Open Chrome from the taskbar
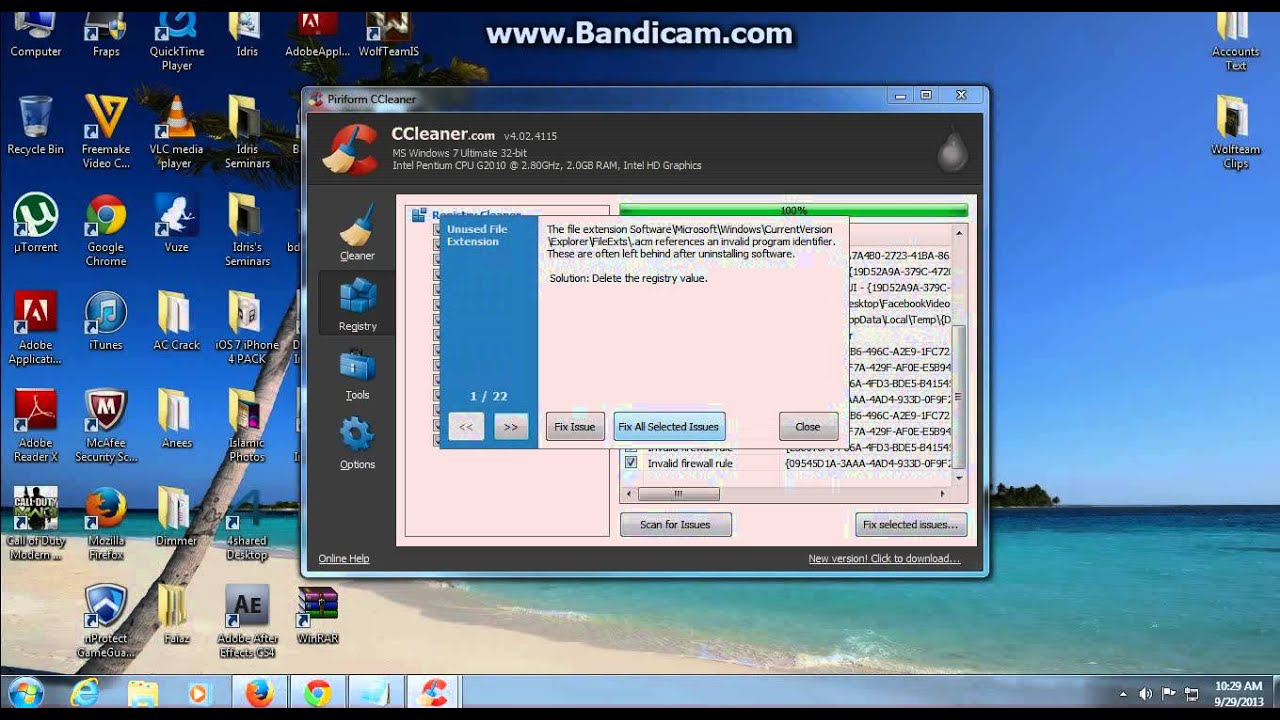1280x720 pixels. tap(318, 692)
